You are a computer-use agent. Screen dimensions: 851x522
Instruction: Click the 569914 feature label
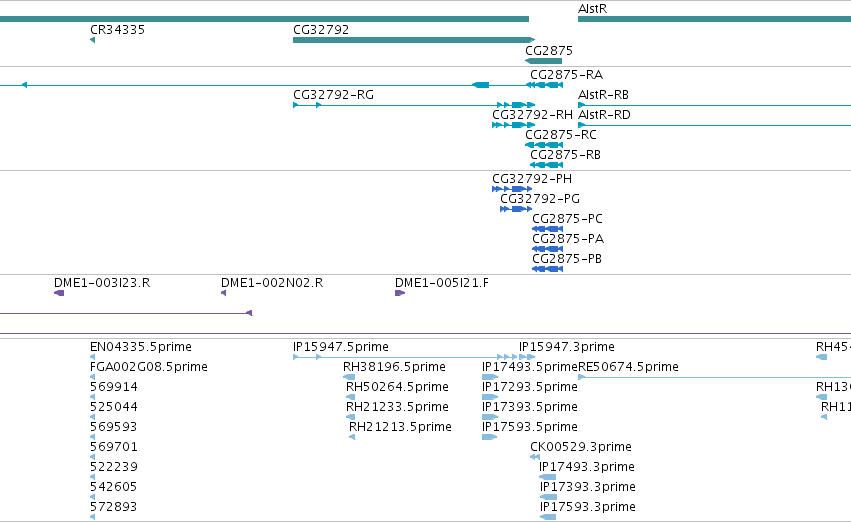[x=114, y=387]
